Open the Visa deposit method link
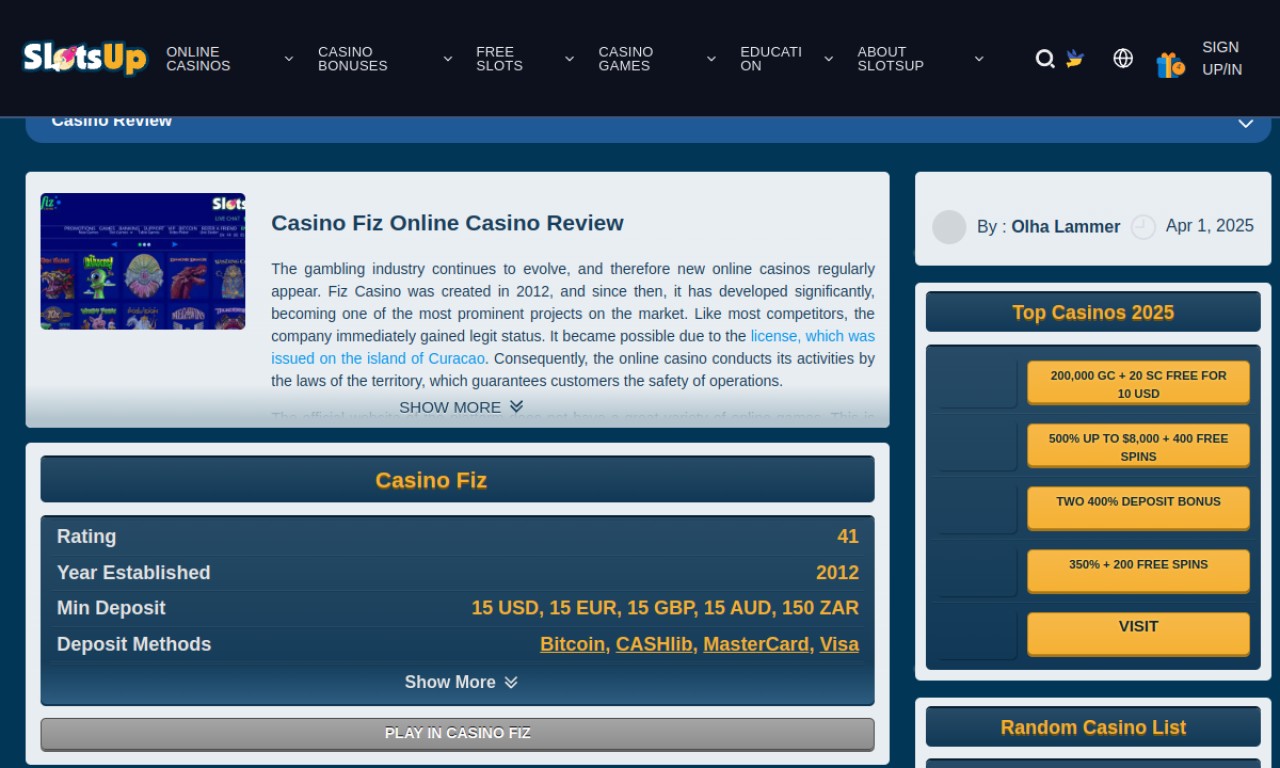The height and width of the screenshot is (768, 1280). (839, 644)
